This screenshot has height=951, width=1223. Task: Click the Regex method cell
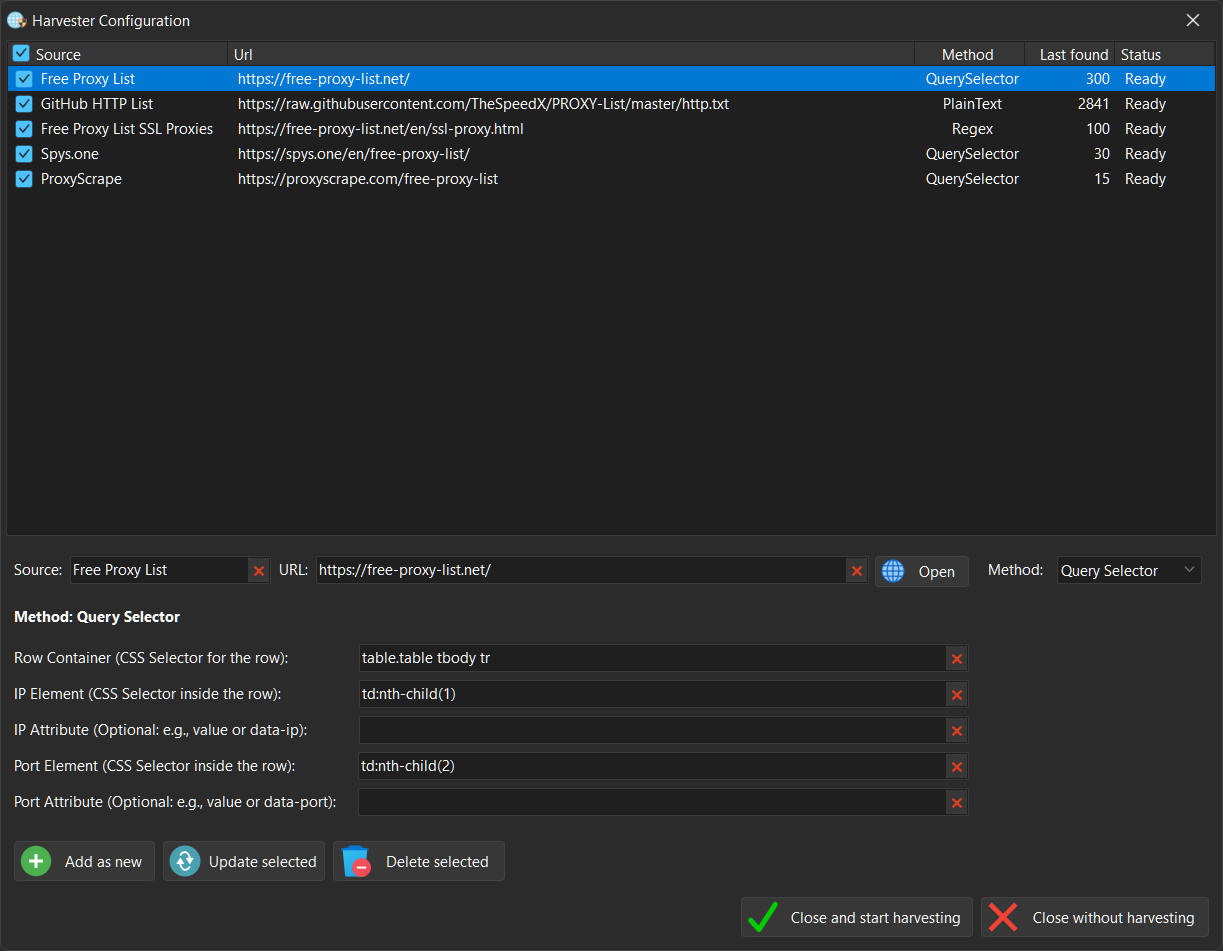point(972,129)
